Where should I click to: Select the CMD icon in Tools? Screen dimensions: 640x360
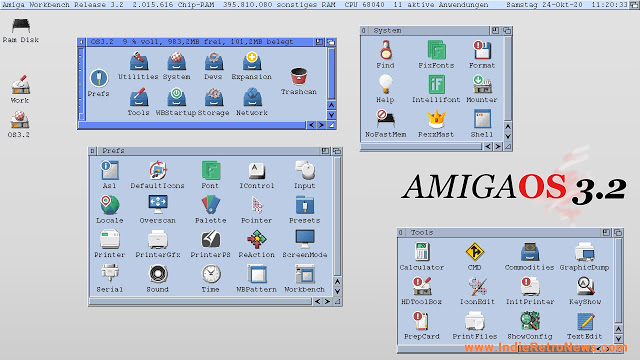coord(475,252)
